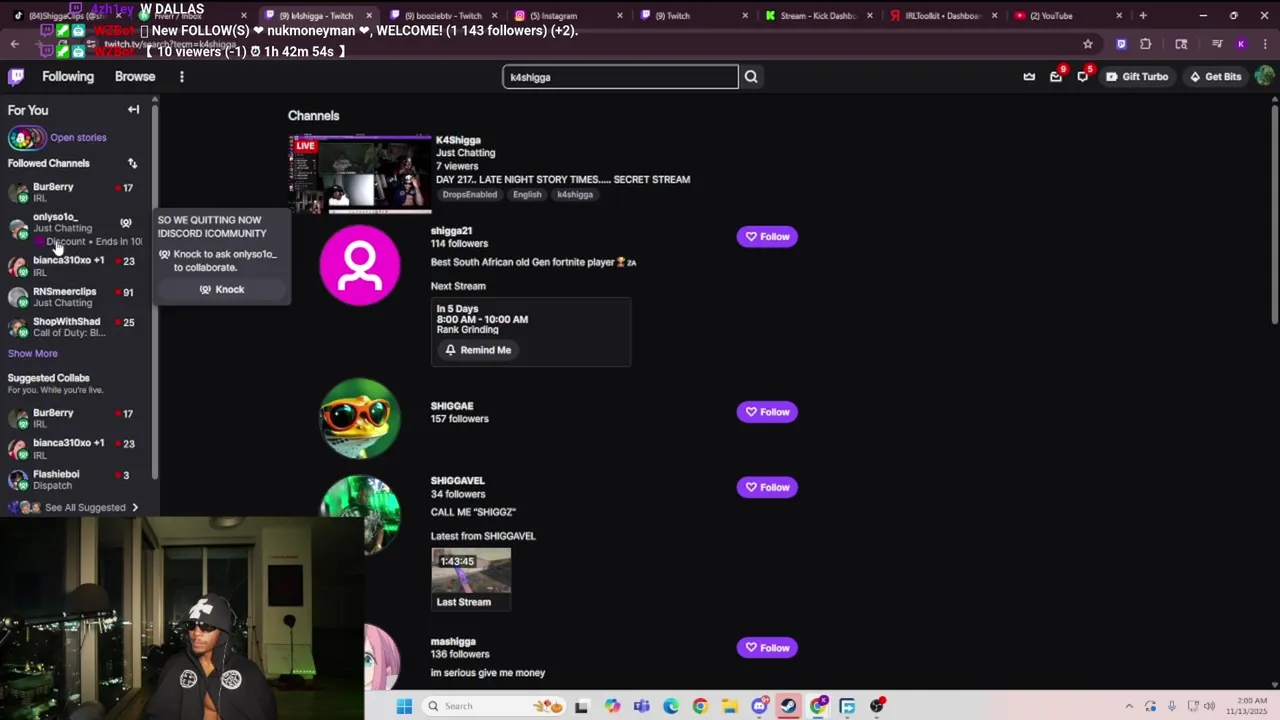Open the Prime loot crown icon
The width and height of the screenshot is (1280, 720).
(1029, 77)
